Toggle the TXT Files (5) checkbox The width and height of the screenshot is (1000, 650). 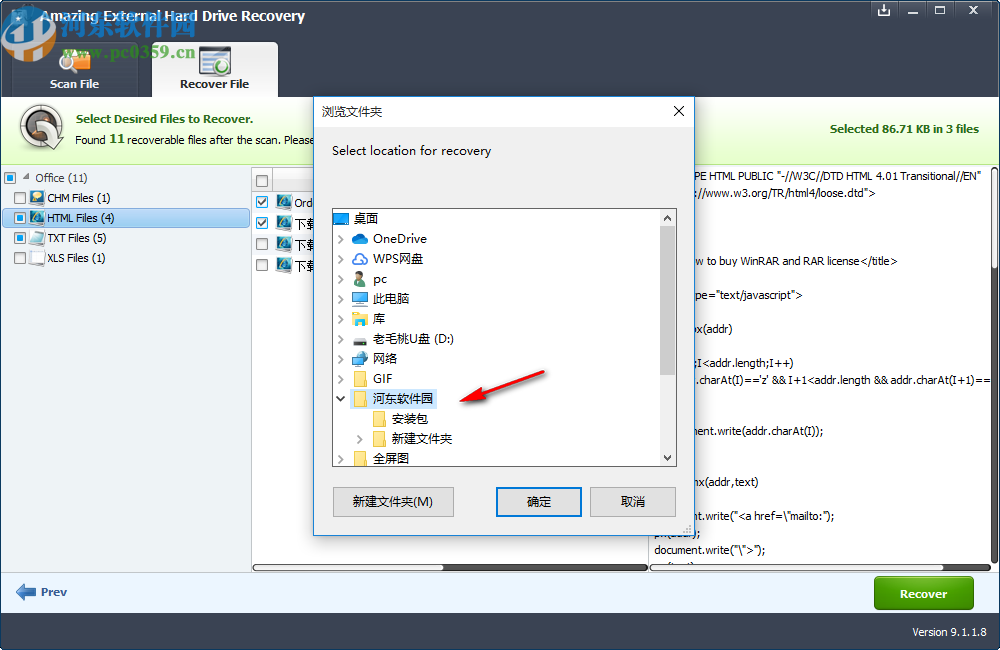point(20,238)
